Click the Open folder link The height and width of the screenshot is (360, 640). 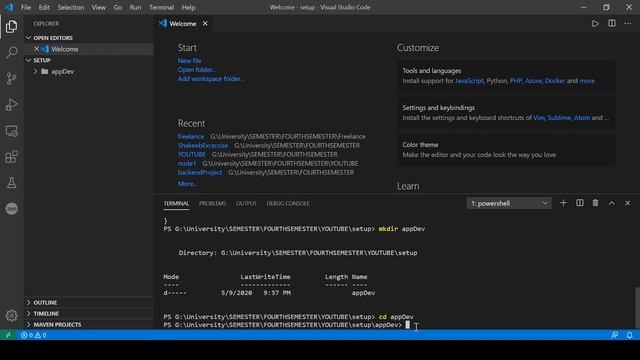[x=197, y=69]
